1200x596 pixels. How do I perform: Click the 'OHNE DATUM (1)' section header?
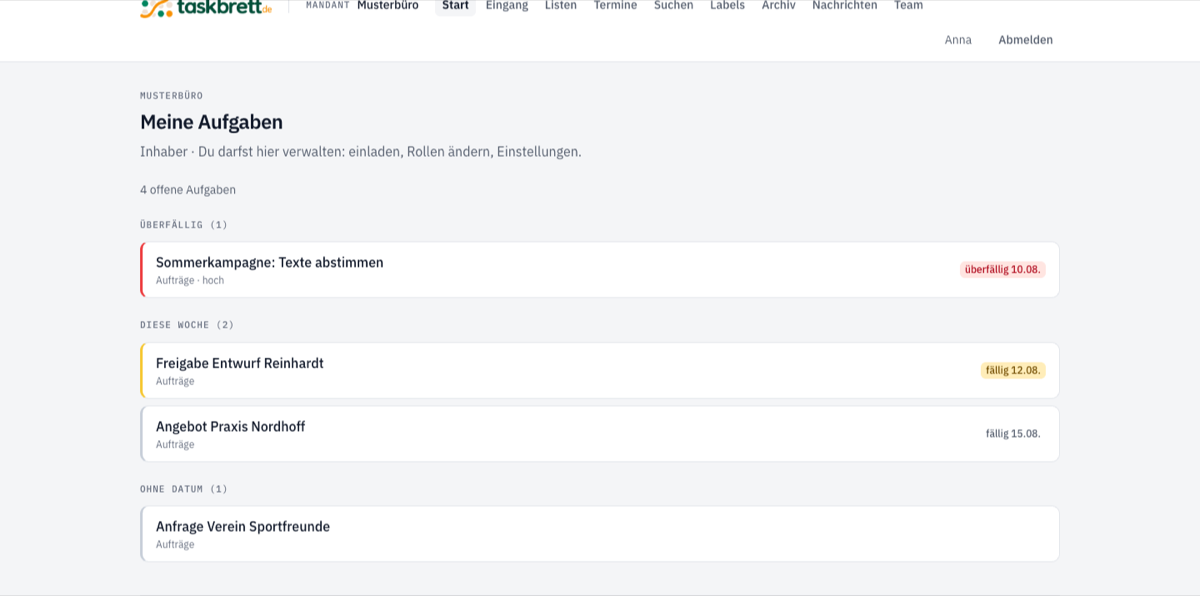(184, 489)
